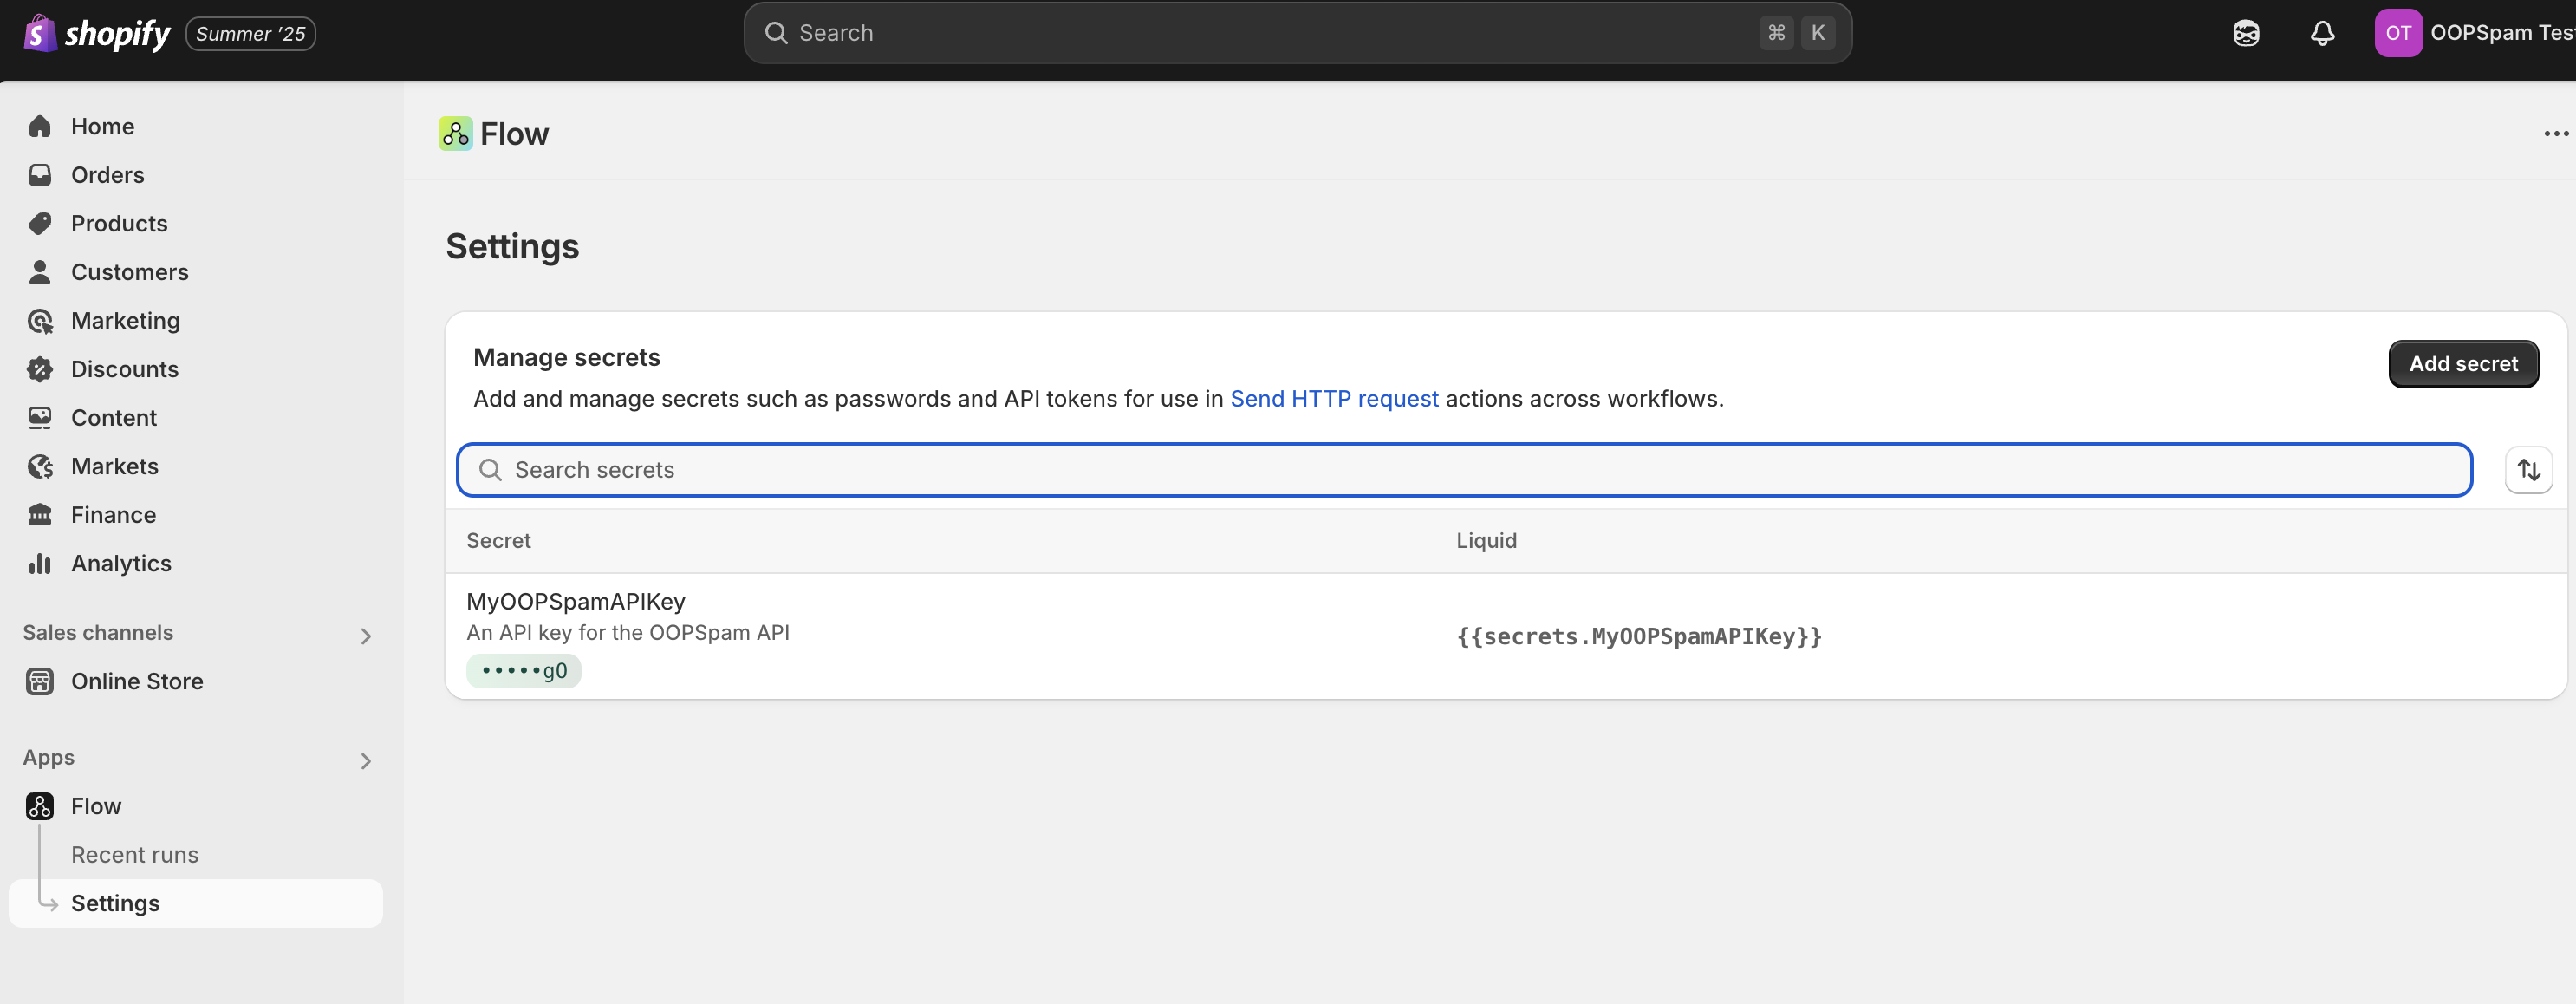Expand the Sales channels chevron
2576x1004 pixels.
click(x=366, y=636)
